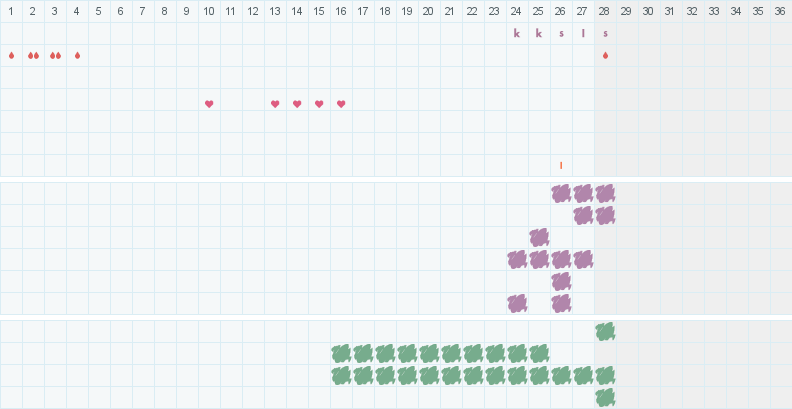The width and height of the screenshot is (792, 409).
Task: Select day 36 column header
Action: pyautogui.click(x=780, y=11)
